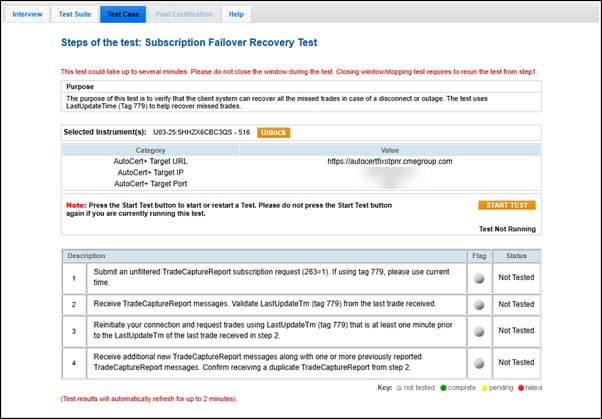602x419 pixels.
Task: Click the AutoCert+ Target URL value
Action: [389, 160]
